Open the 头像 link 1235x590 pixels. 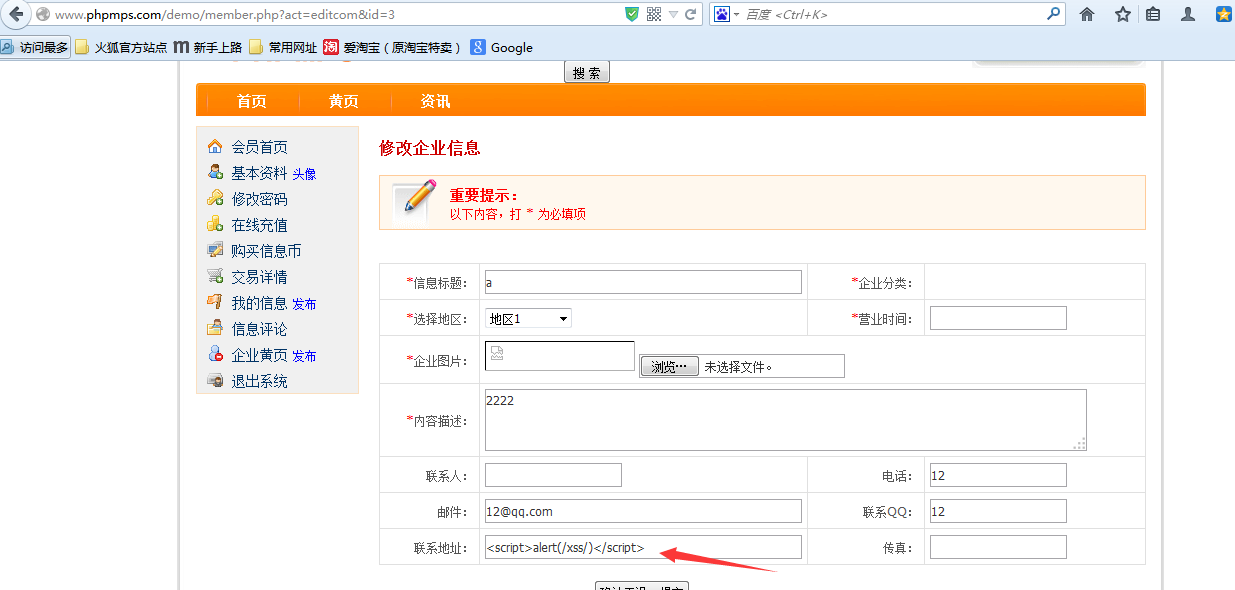click(x=304, y=174)
